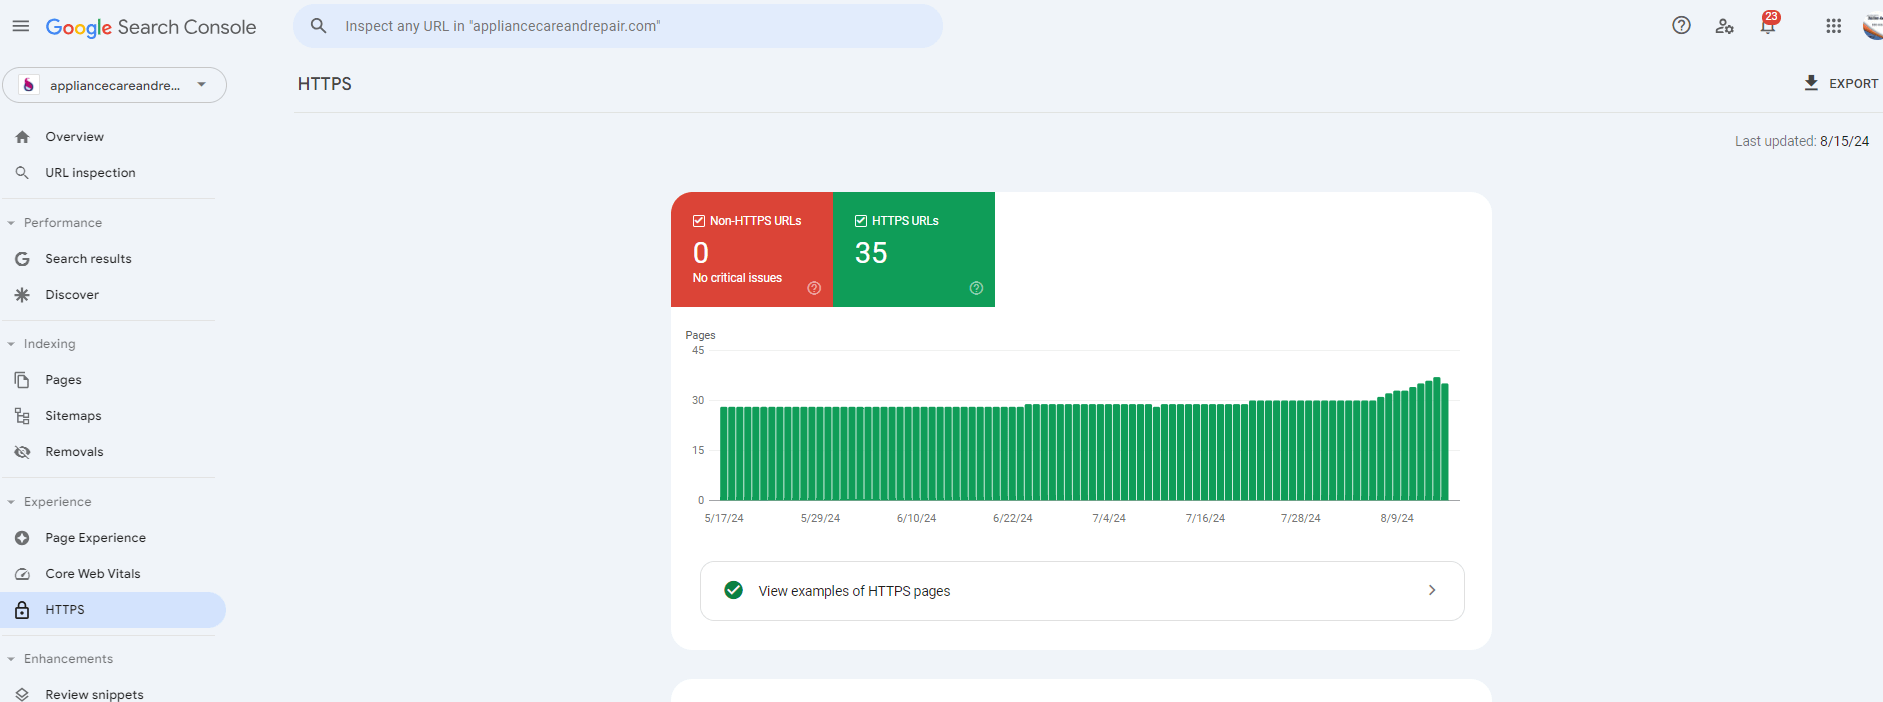Open URL inspection from the sidebar
Image resolution: width=1883 pixels, height=702 pixels.
pos(90,173)
